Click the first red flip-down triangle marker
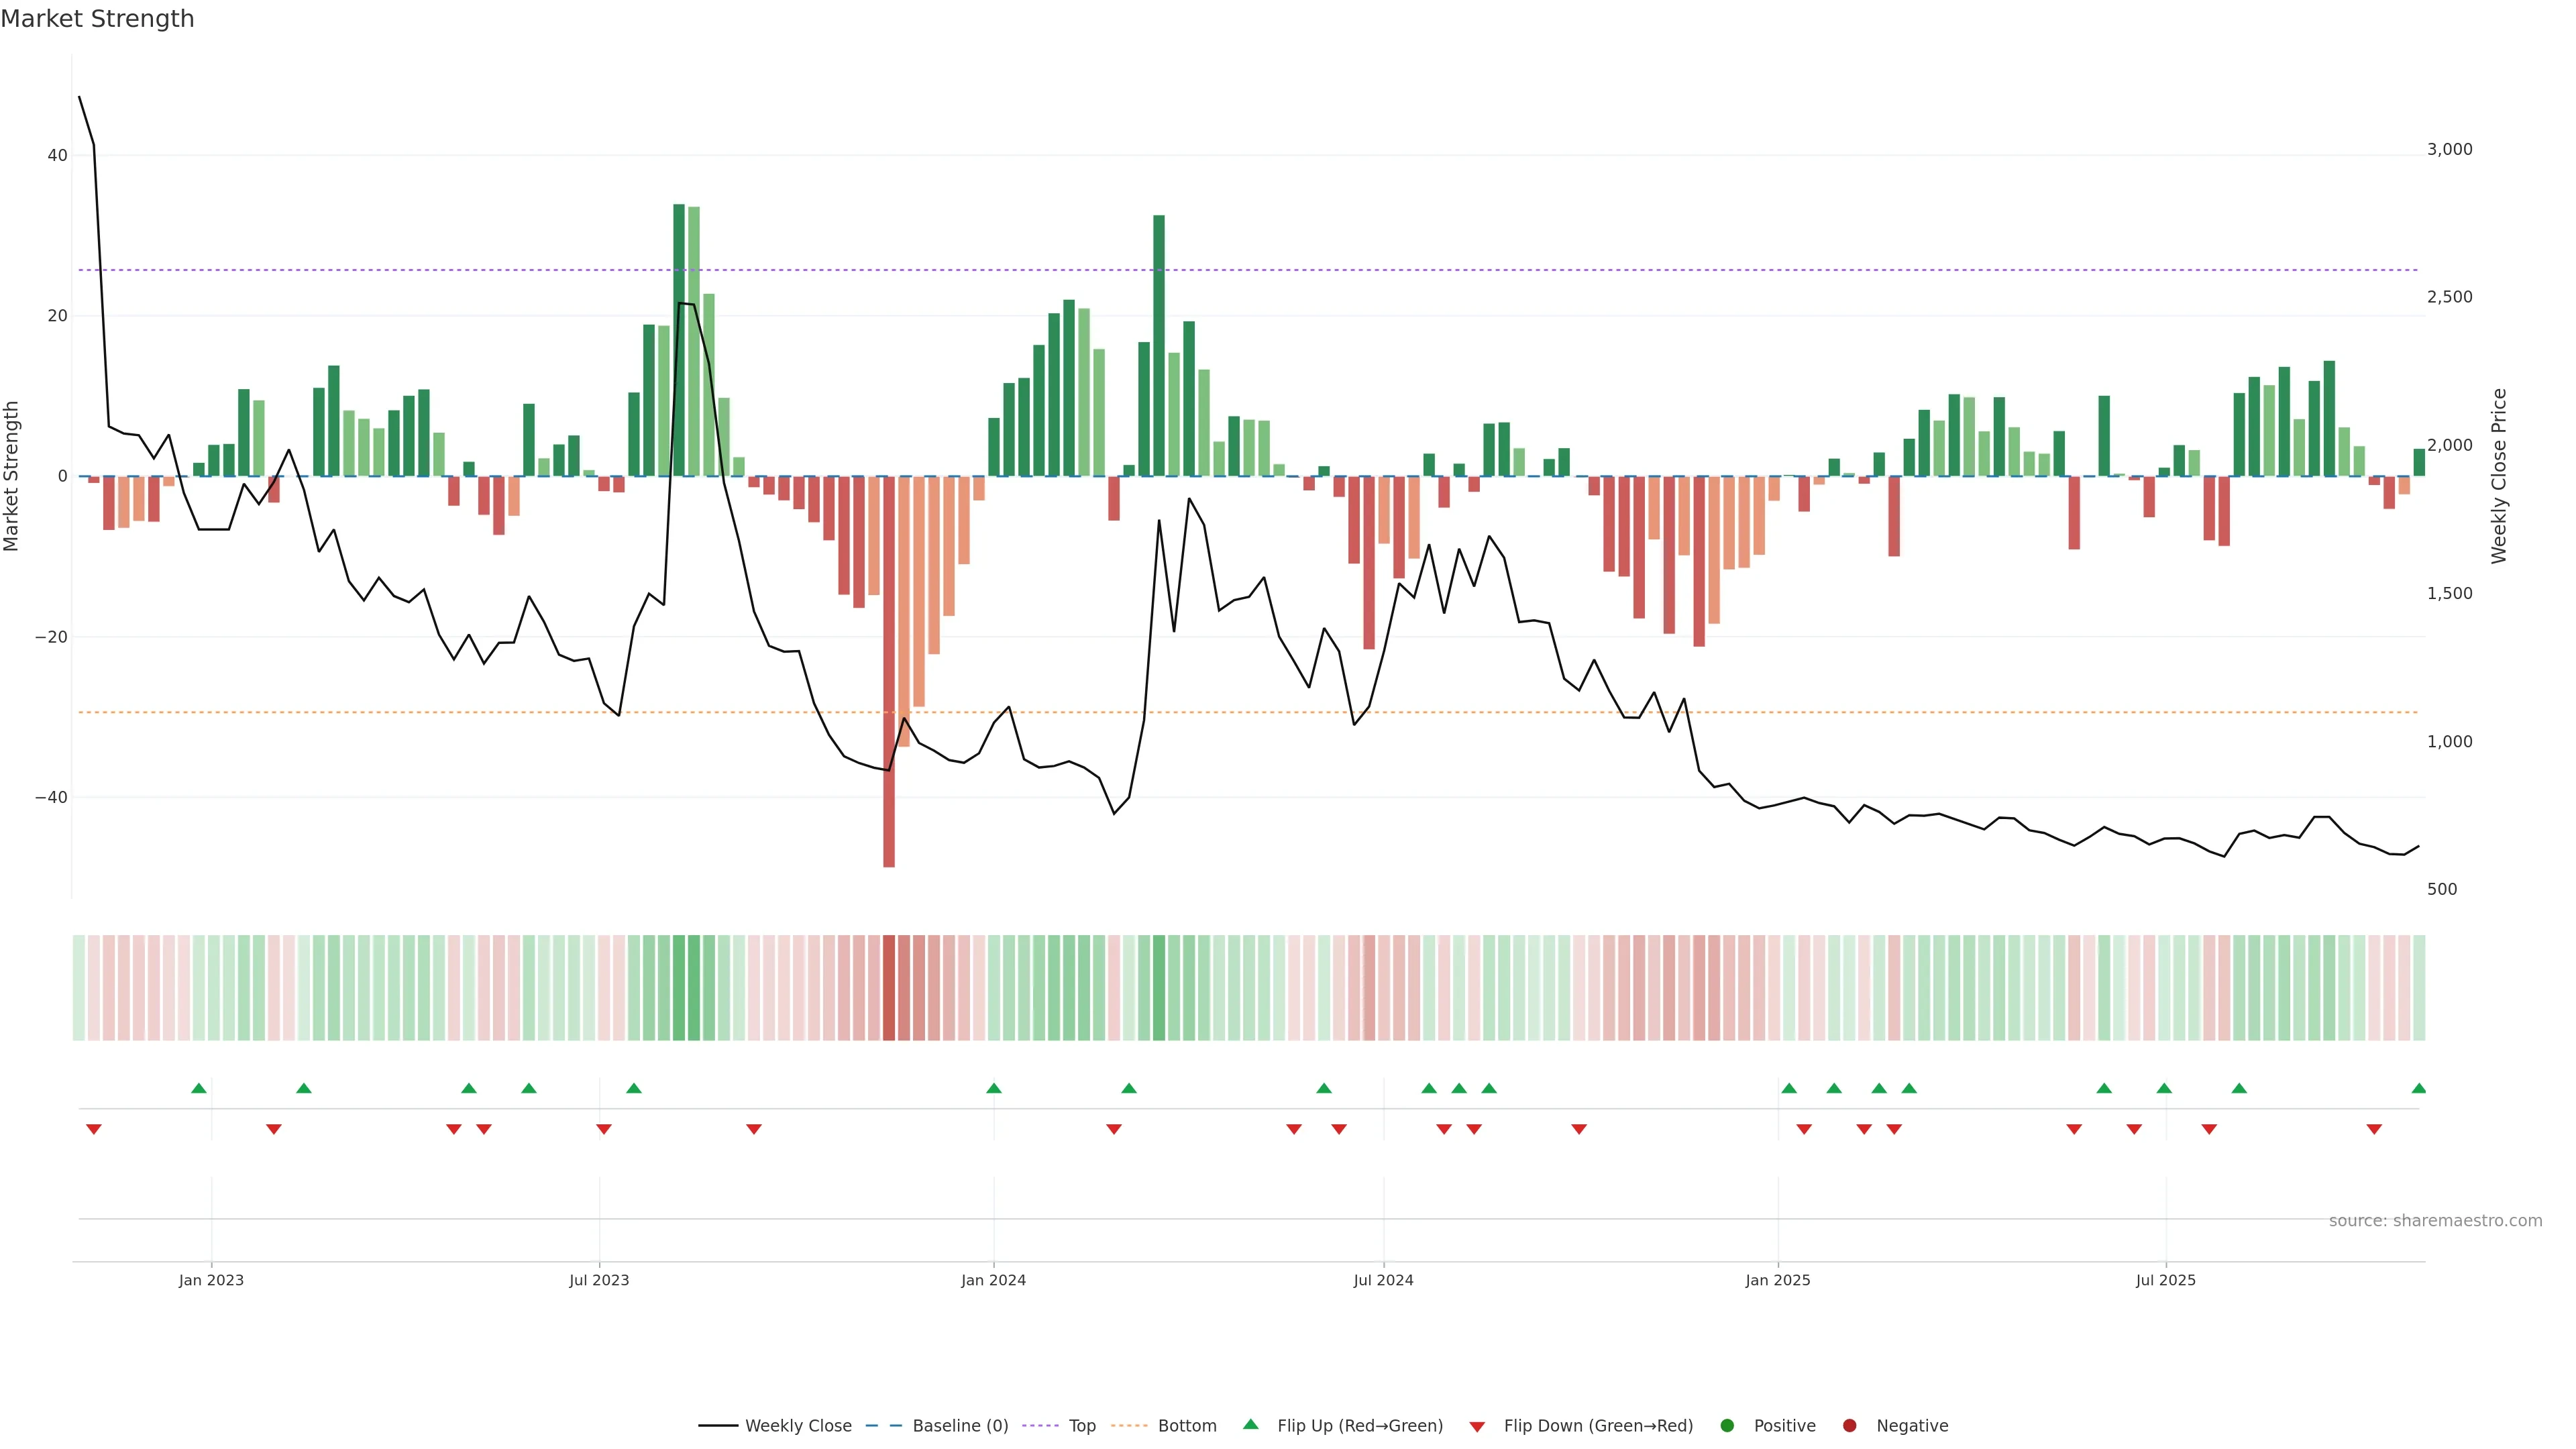The image size is (2576, 1449). [94, 1129]
